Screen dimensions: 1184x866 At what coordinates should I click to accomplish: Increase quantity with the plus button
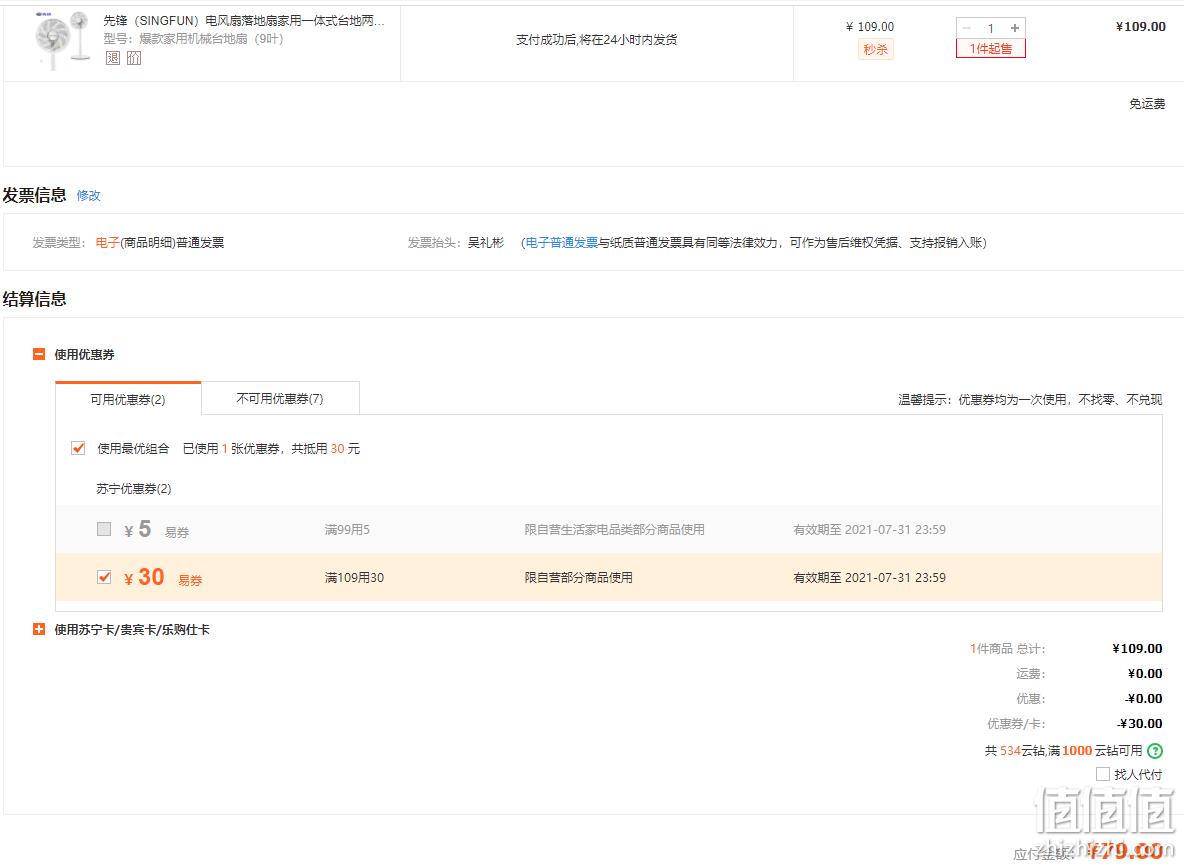[1015, 28]
